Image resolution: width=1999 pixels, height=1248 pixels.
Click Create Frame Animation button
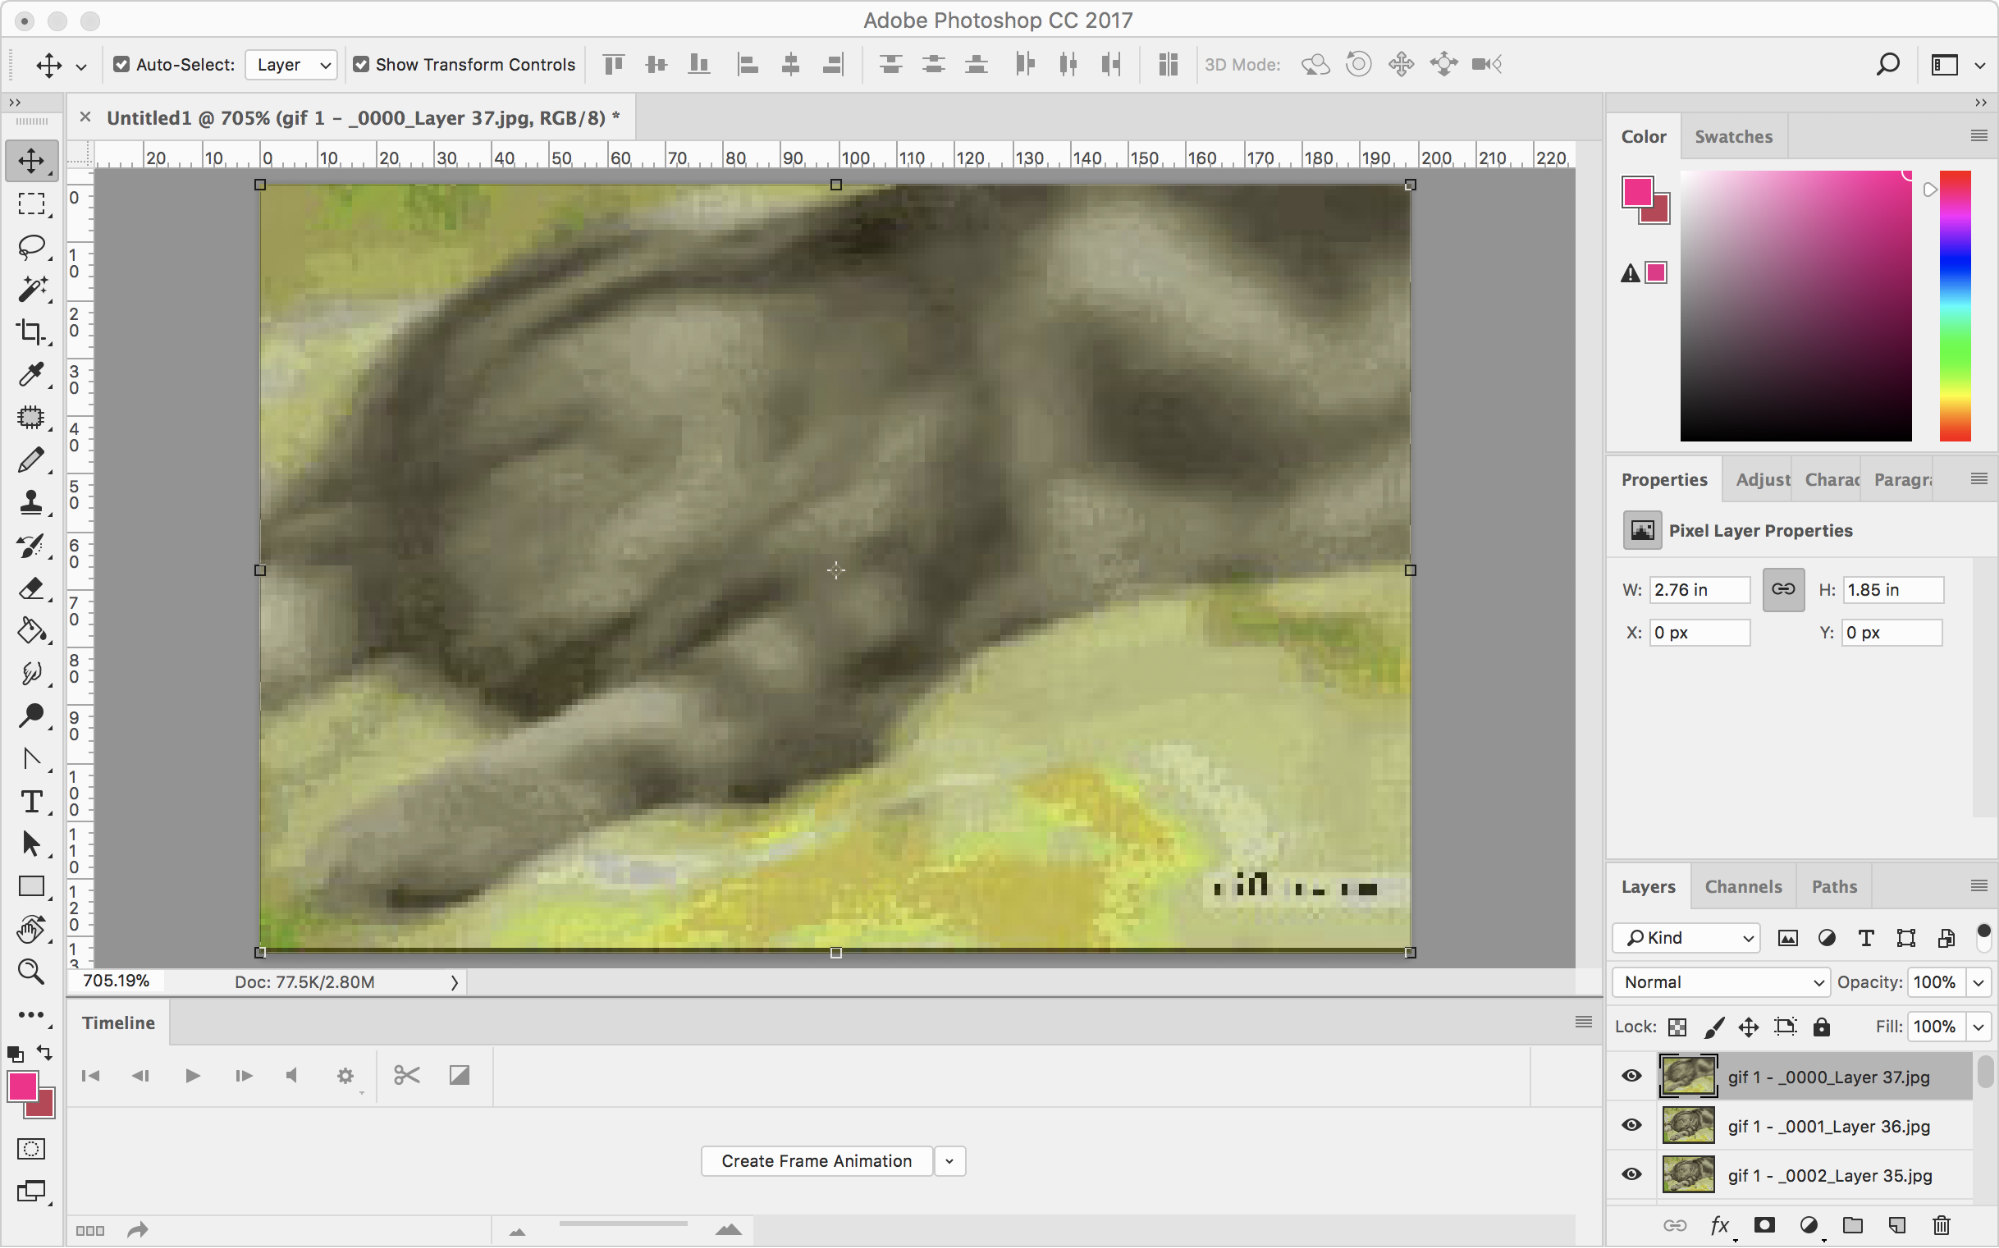(818, 1160)
